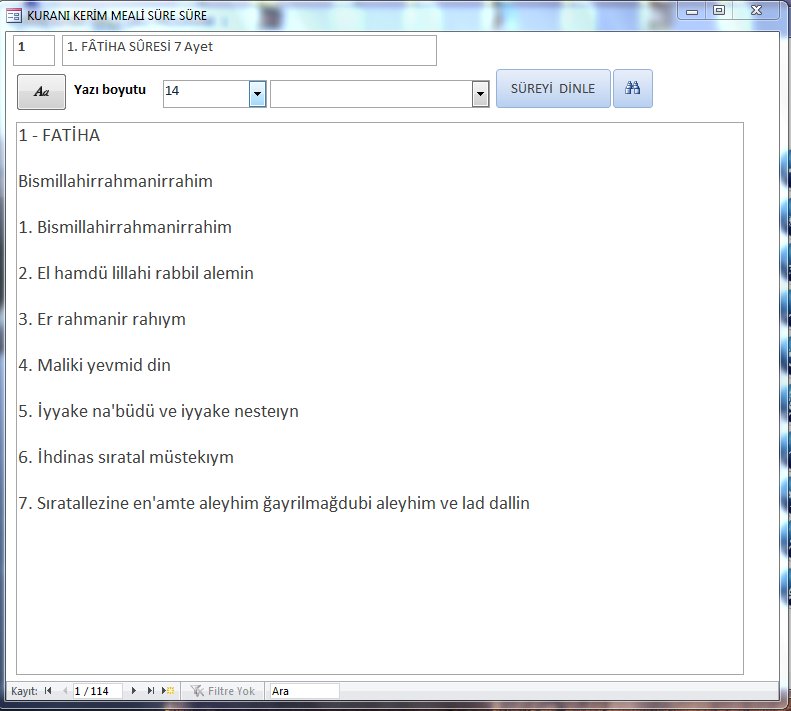Click the font size value 14 field

[x=205, y=94]
